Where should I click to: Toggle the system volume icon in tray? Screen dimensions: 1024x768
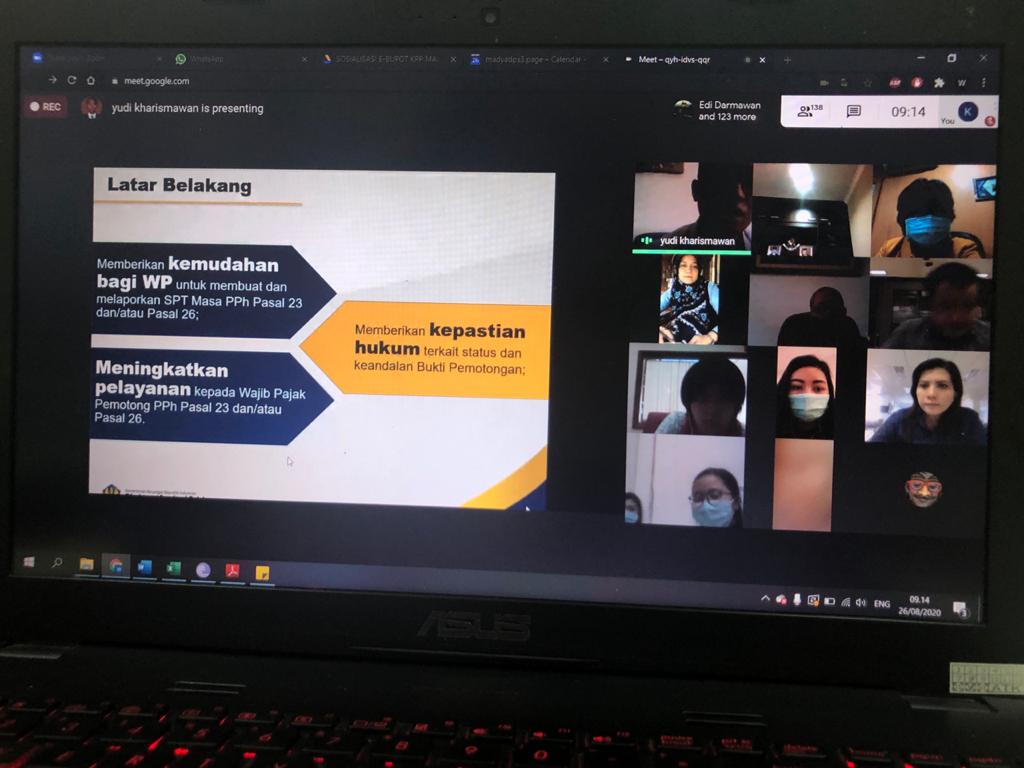860,602
